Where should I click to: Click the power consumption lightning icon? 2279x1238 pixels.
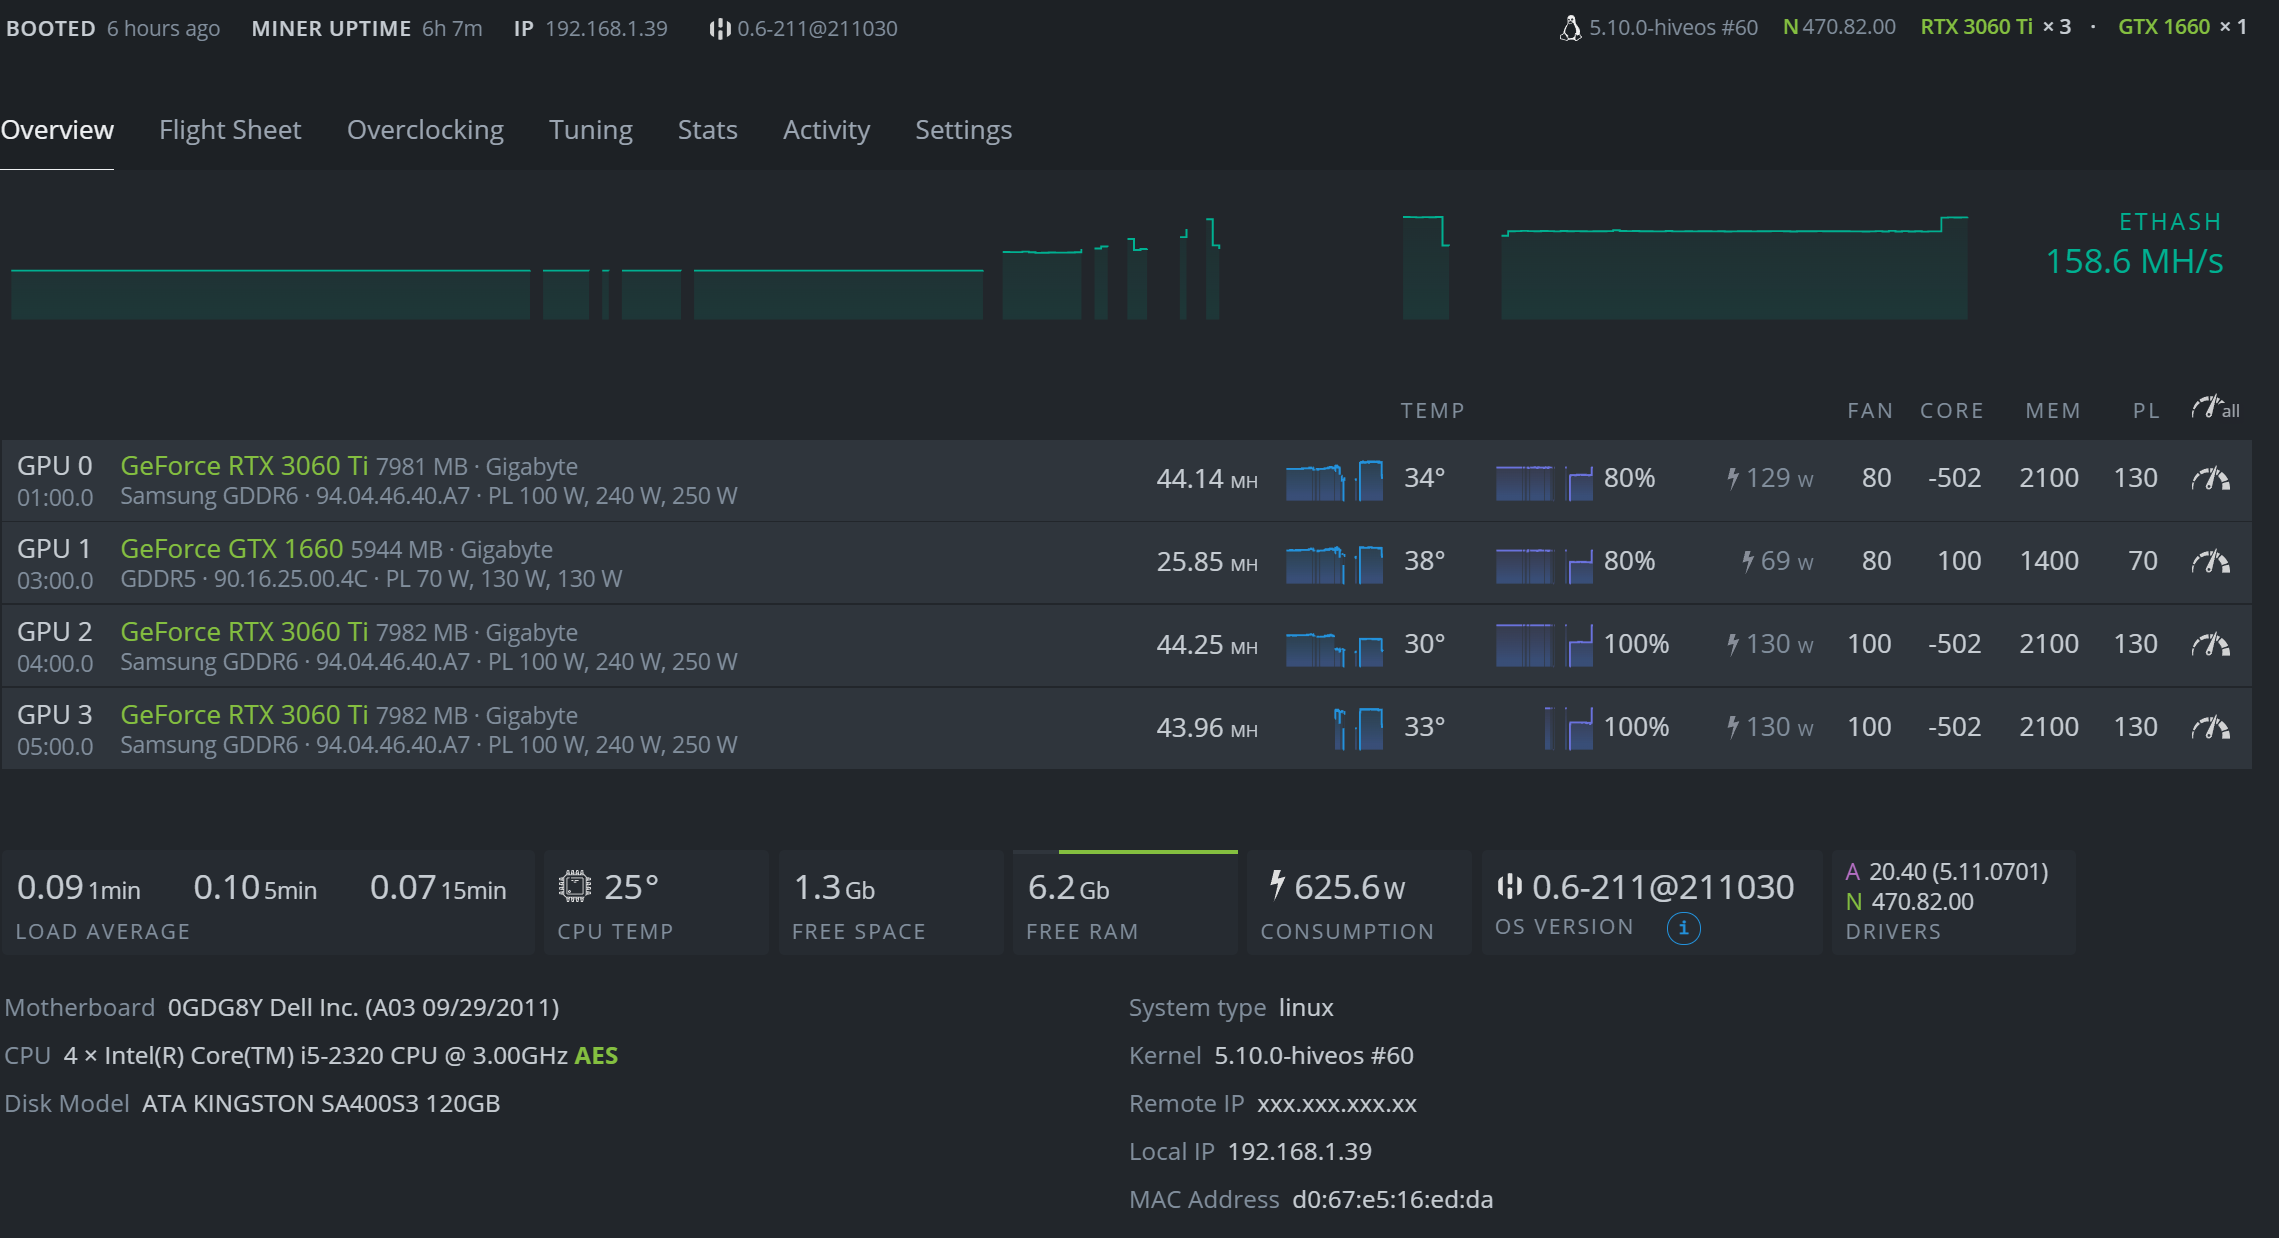pyautogui.click(x=1276, y=884)
